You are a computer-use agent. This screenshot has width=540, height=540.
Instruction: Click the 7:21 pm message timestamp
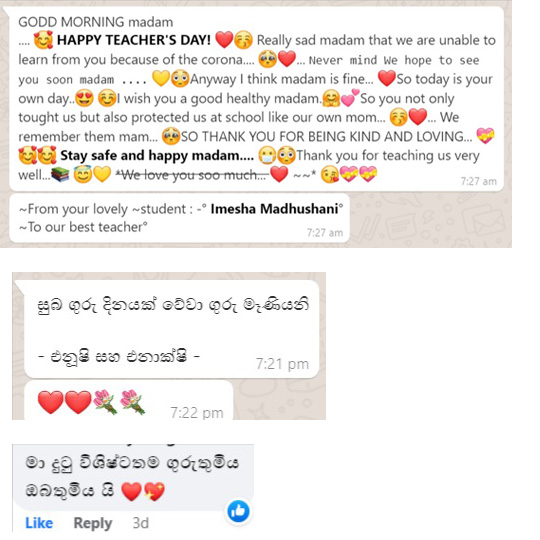(282, 364)
